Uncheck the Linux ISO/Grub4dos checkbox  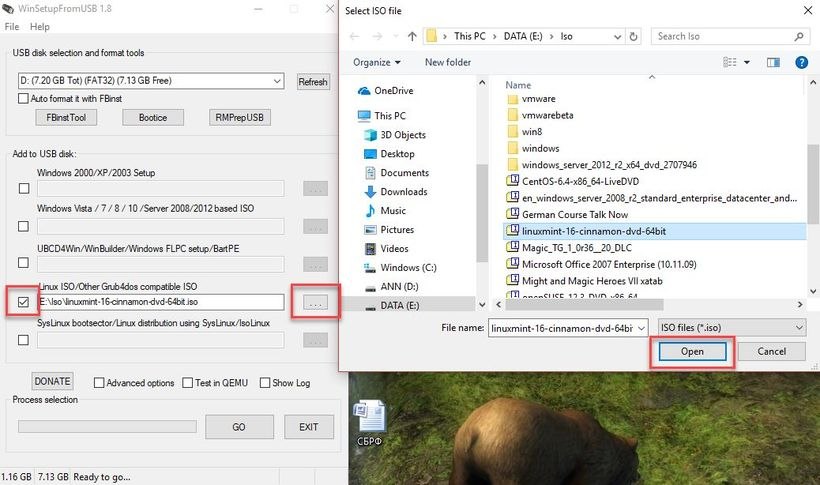click(23, 301)
